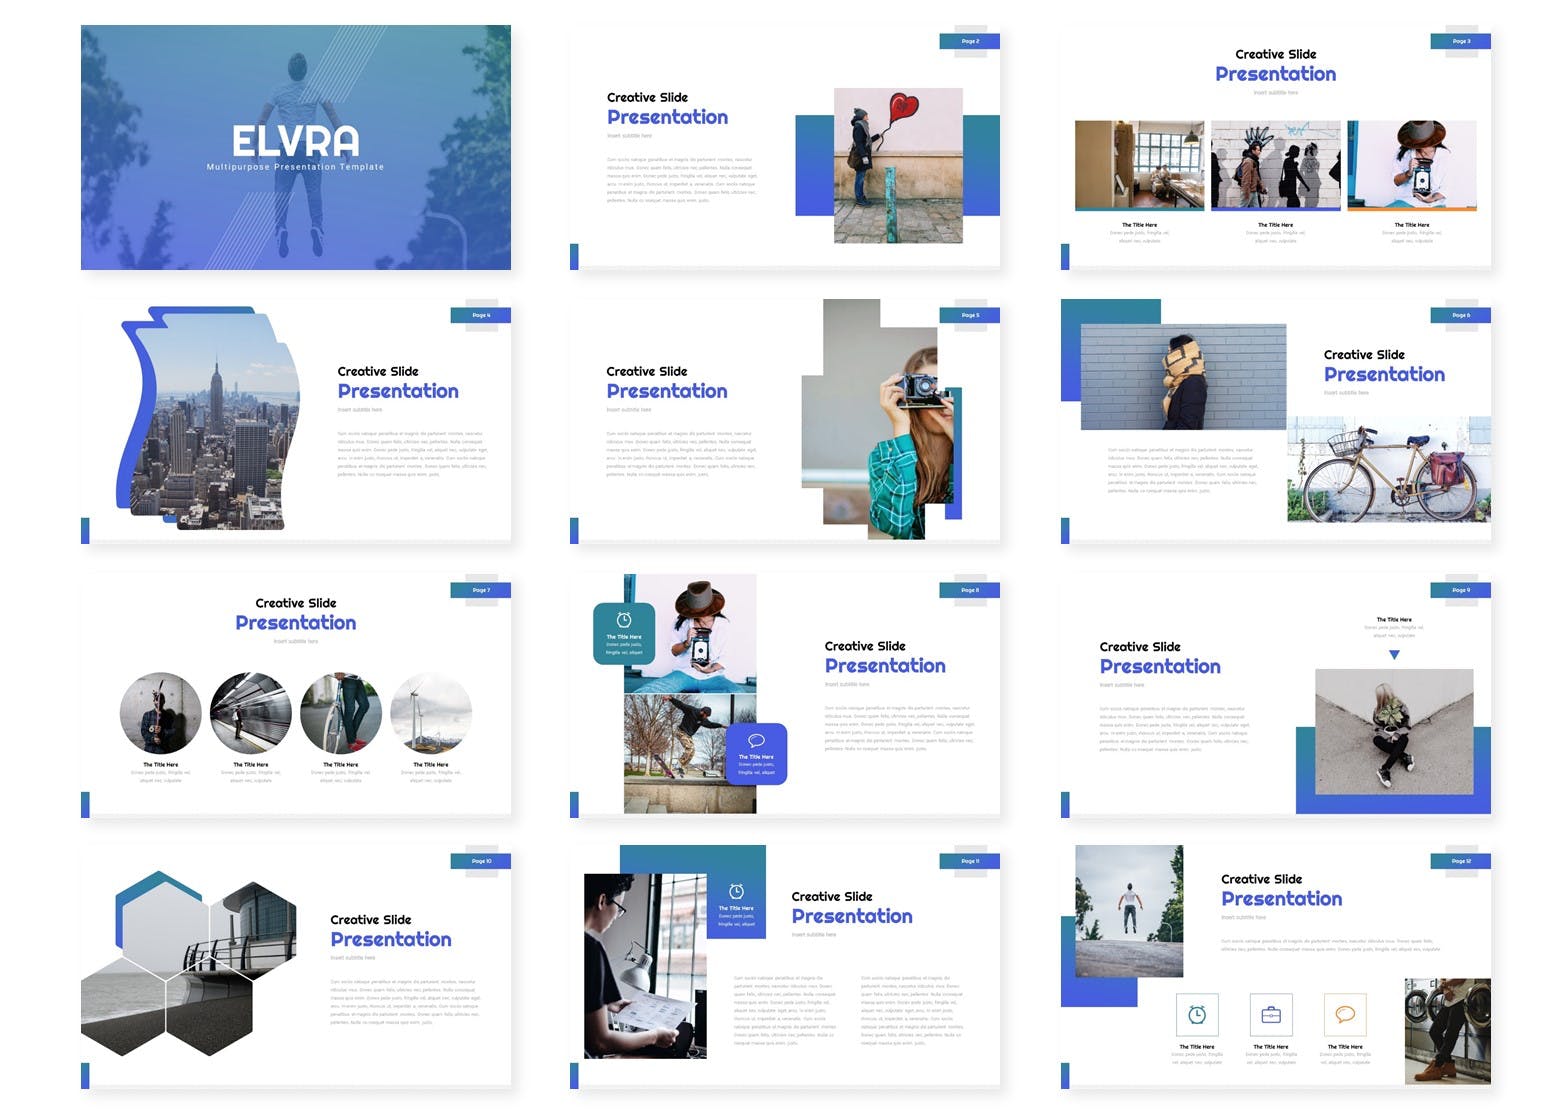Click the bicycle photo on Page 6

tap(1385, 470)
